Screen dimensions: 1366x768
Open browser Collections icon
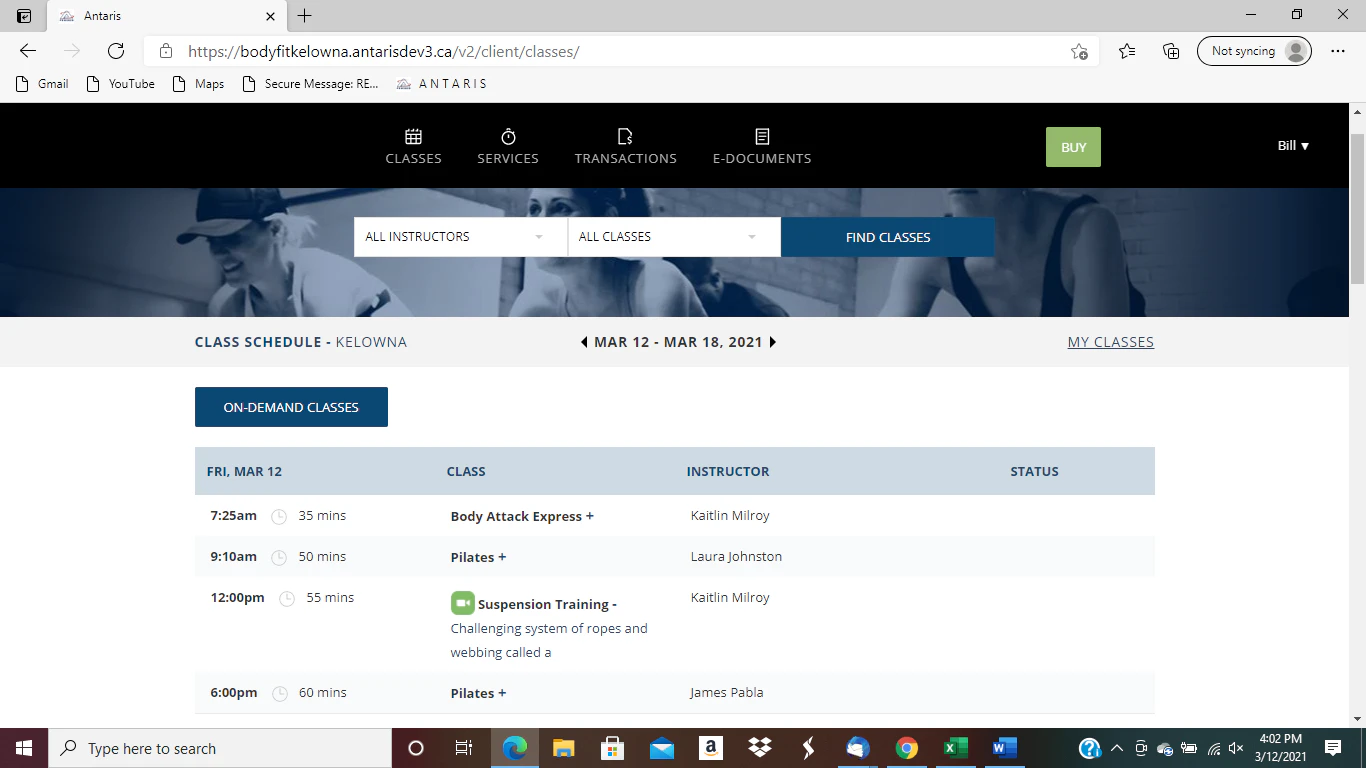(1171, 51)
